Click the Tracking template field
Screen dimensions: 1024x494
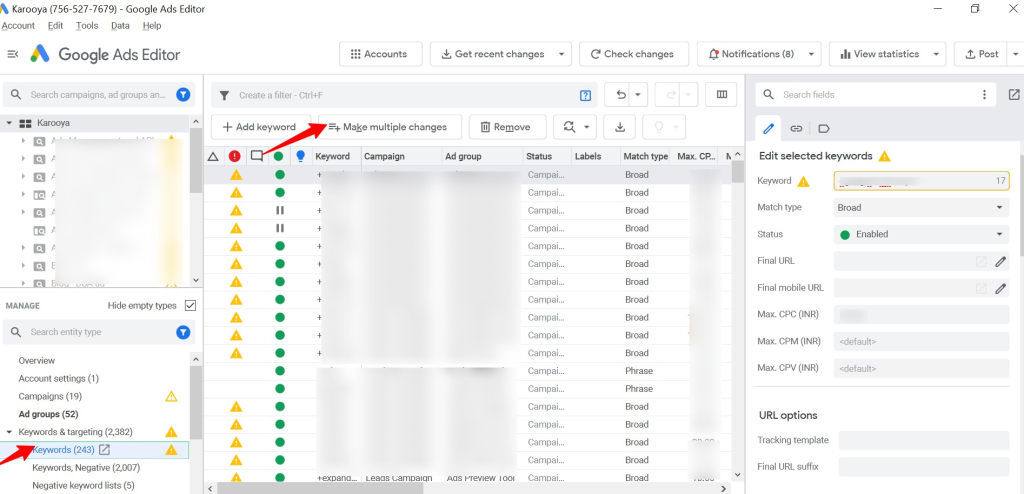[923, 440]
